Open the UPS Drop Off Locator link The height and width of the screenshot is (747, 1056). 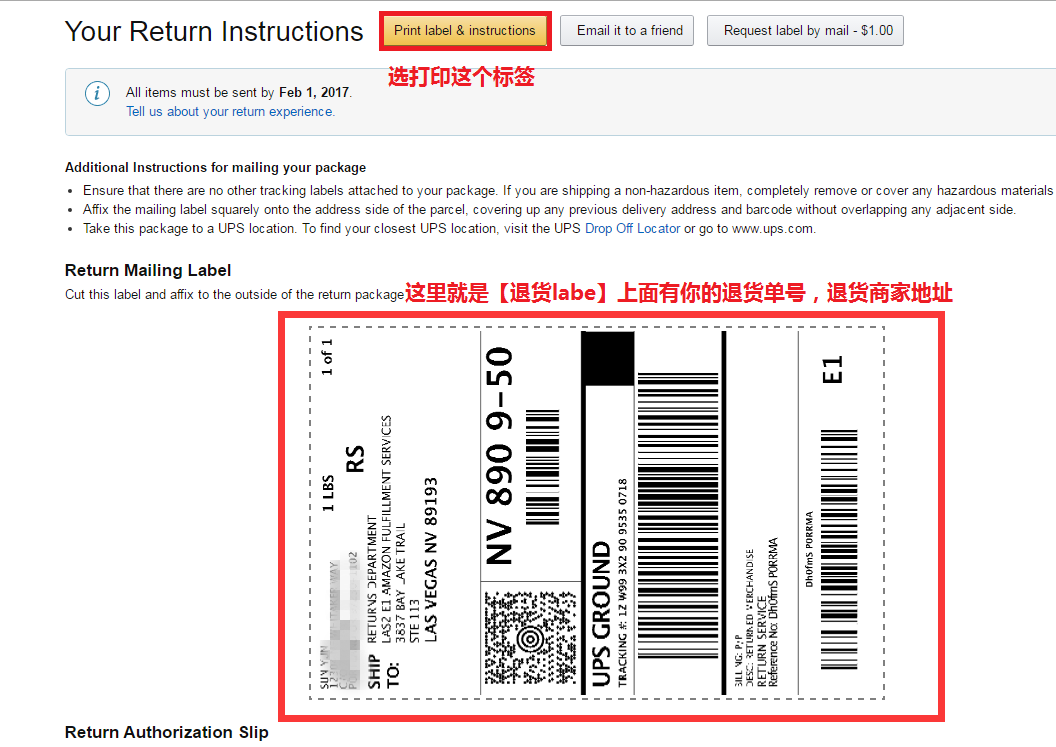pyautogui.click(x=632, y=228)
